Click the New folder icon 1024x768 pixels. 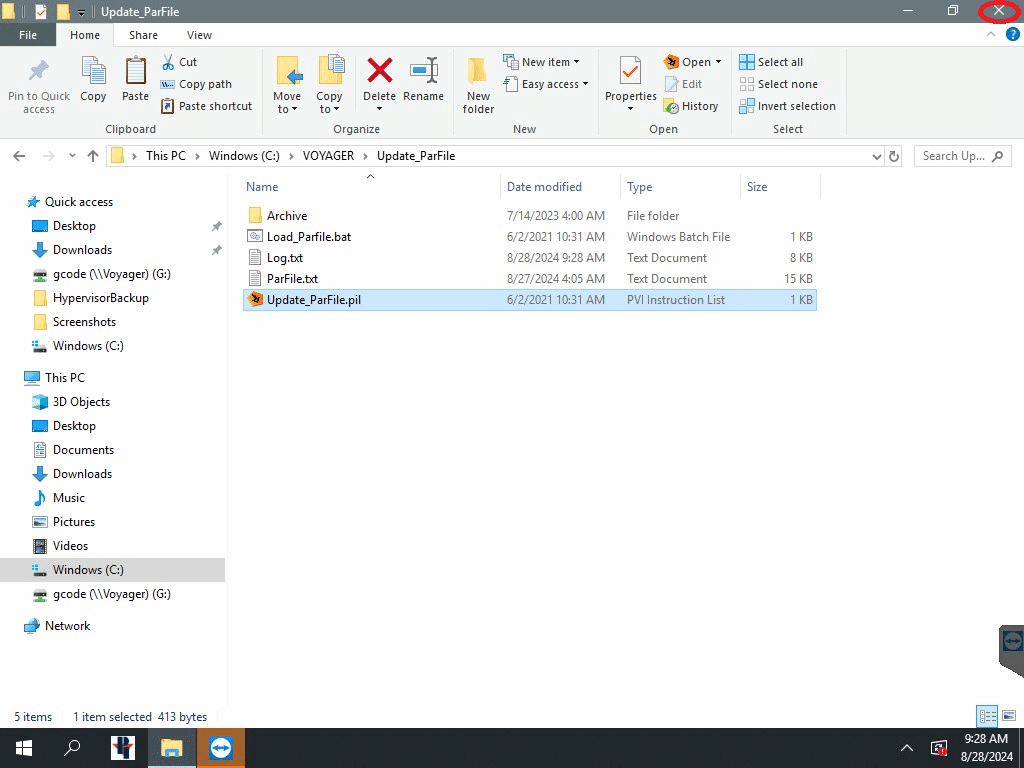point(478,85)
